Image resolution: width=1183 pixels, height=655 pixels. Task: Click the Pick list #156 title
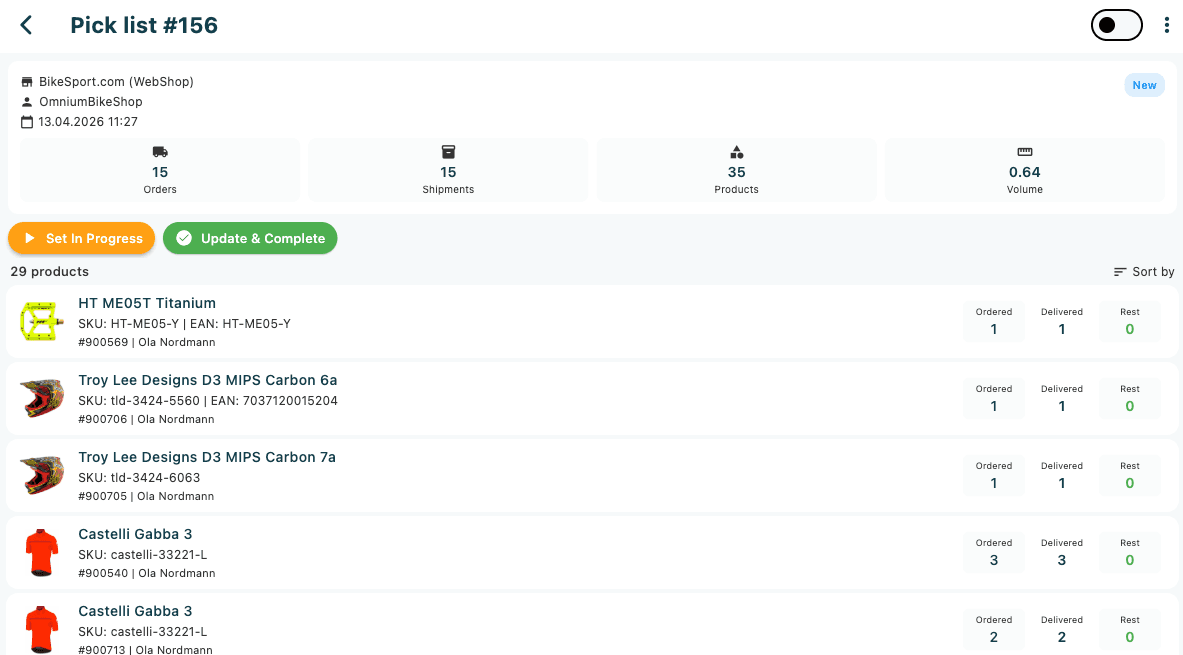pos(144,25)
